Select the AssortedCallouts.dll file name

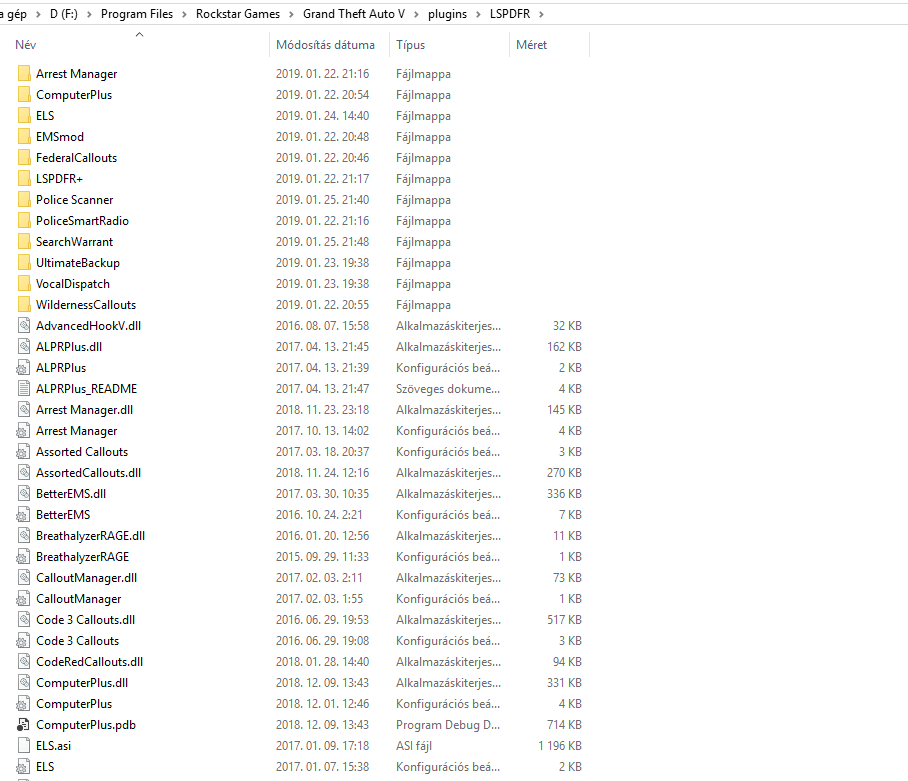tap(88, 472)
